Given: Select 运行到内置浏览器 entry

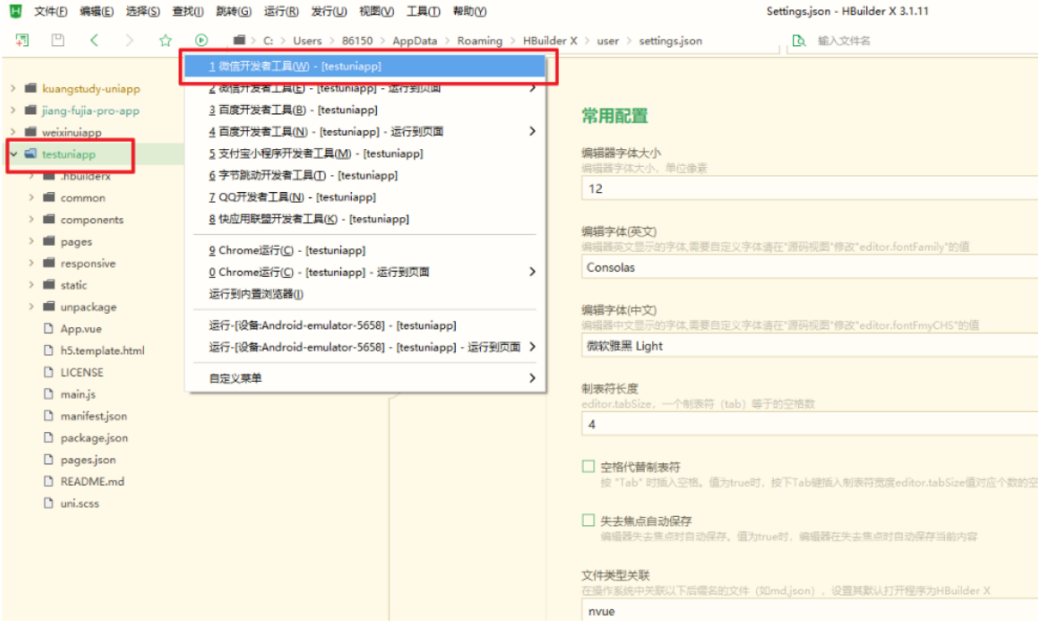Looking at the screenshot, I should coord(365,294).
